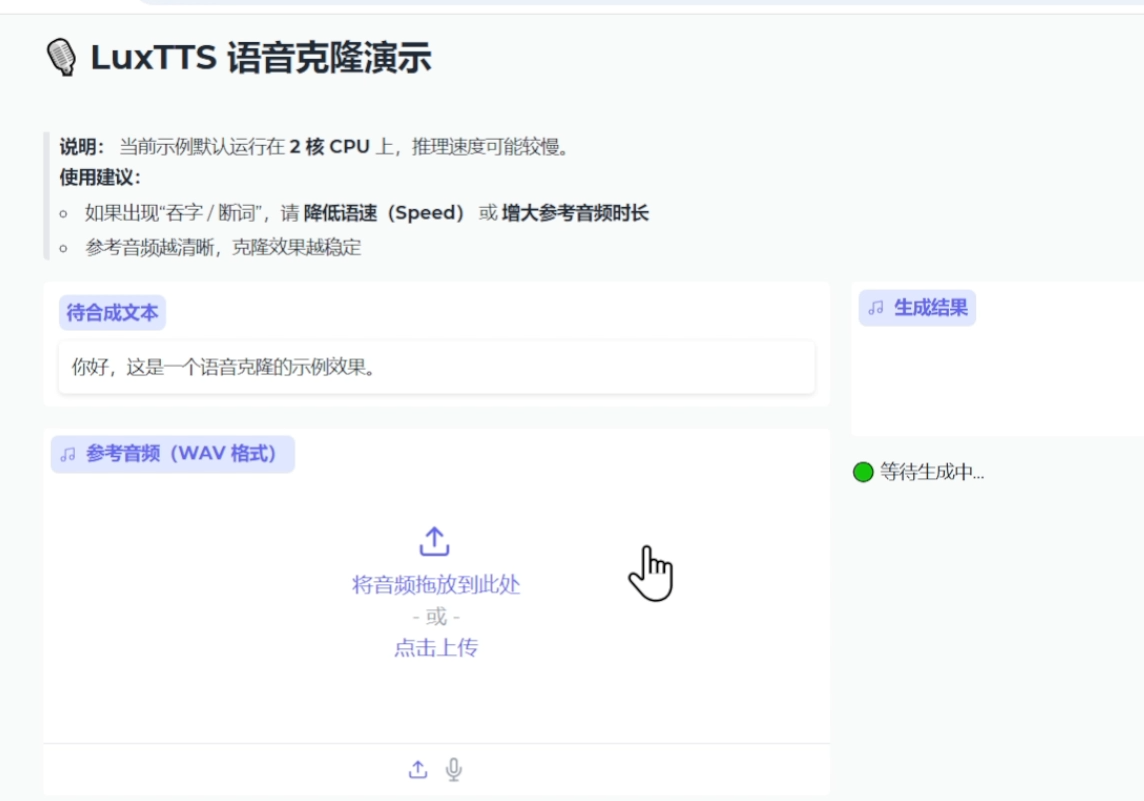Click the microphone emoji beside LuxTTS title

[61, 57]
